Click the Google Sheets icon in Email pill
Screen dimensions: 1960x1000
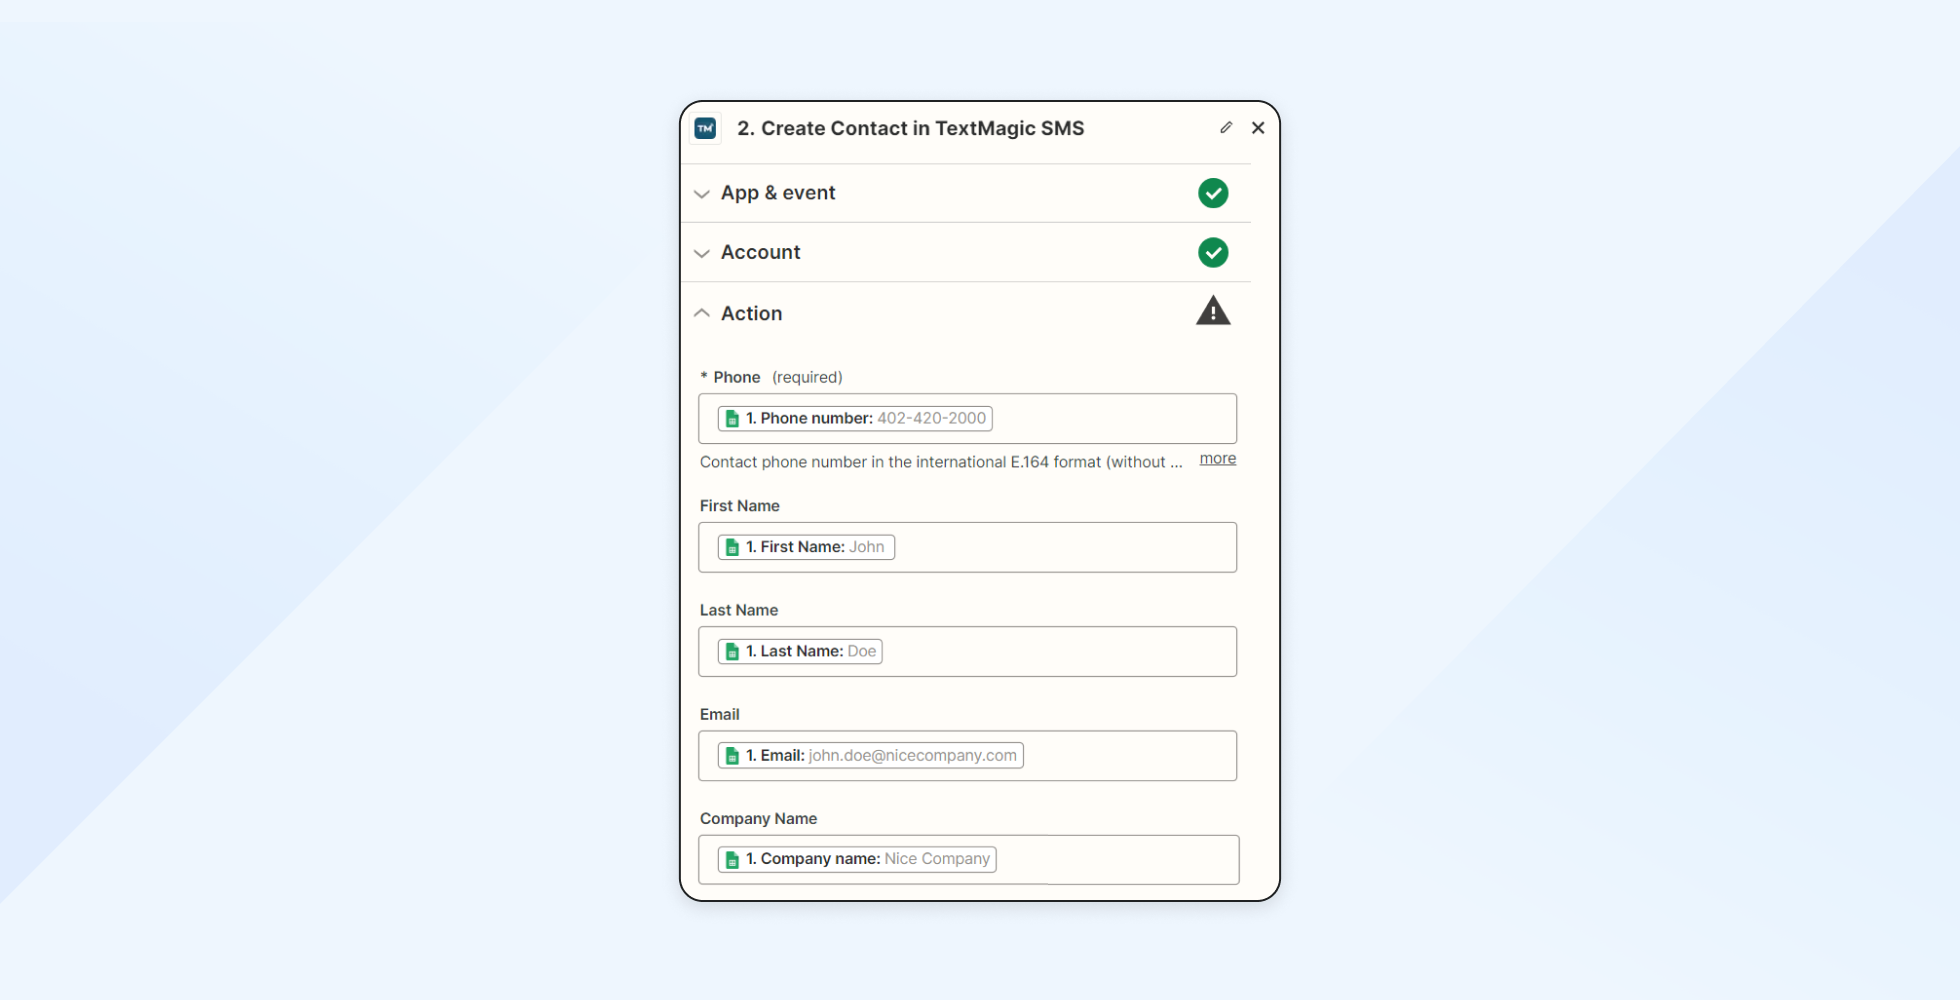732,756
